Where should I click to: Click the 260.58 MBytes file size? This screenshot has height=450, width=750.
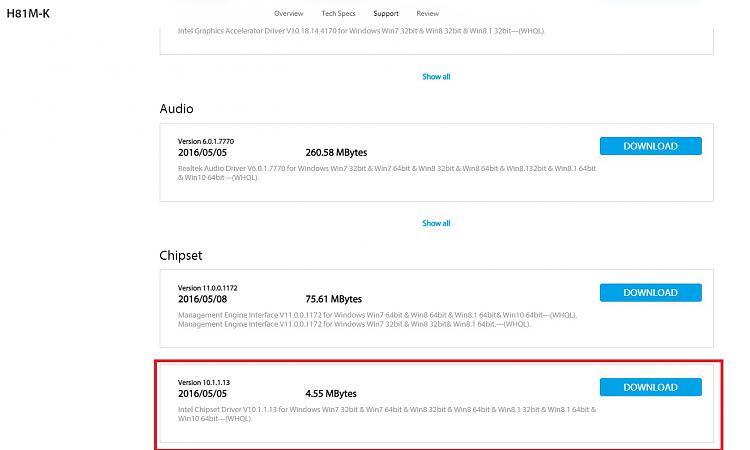336,153
